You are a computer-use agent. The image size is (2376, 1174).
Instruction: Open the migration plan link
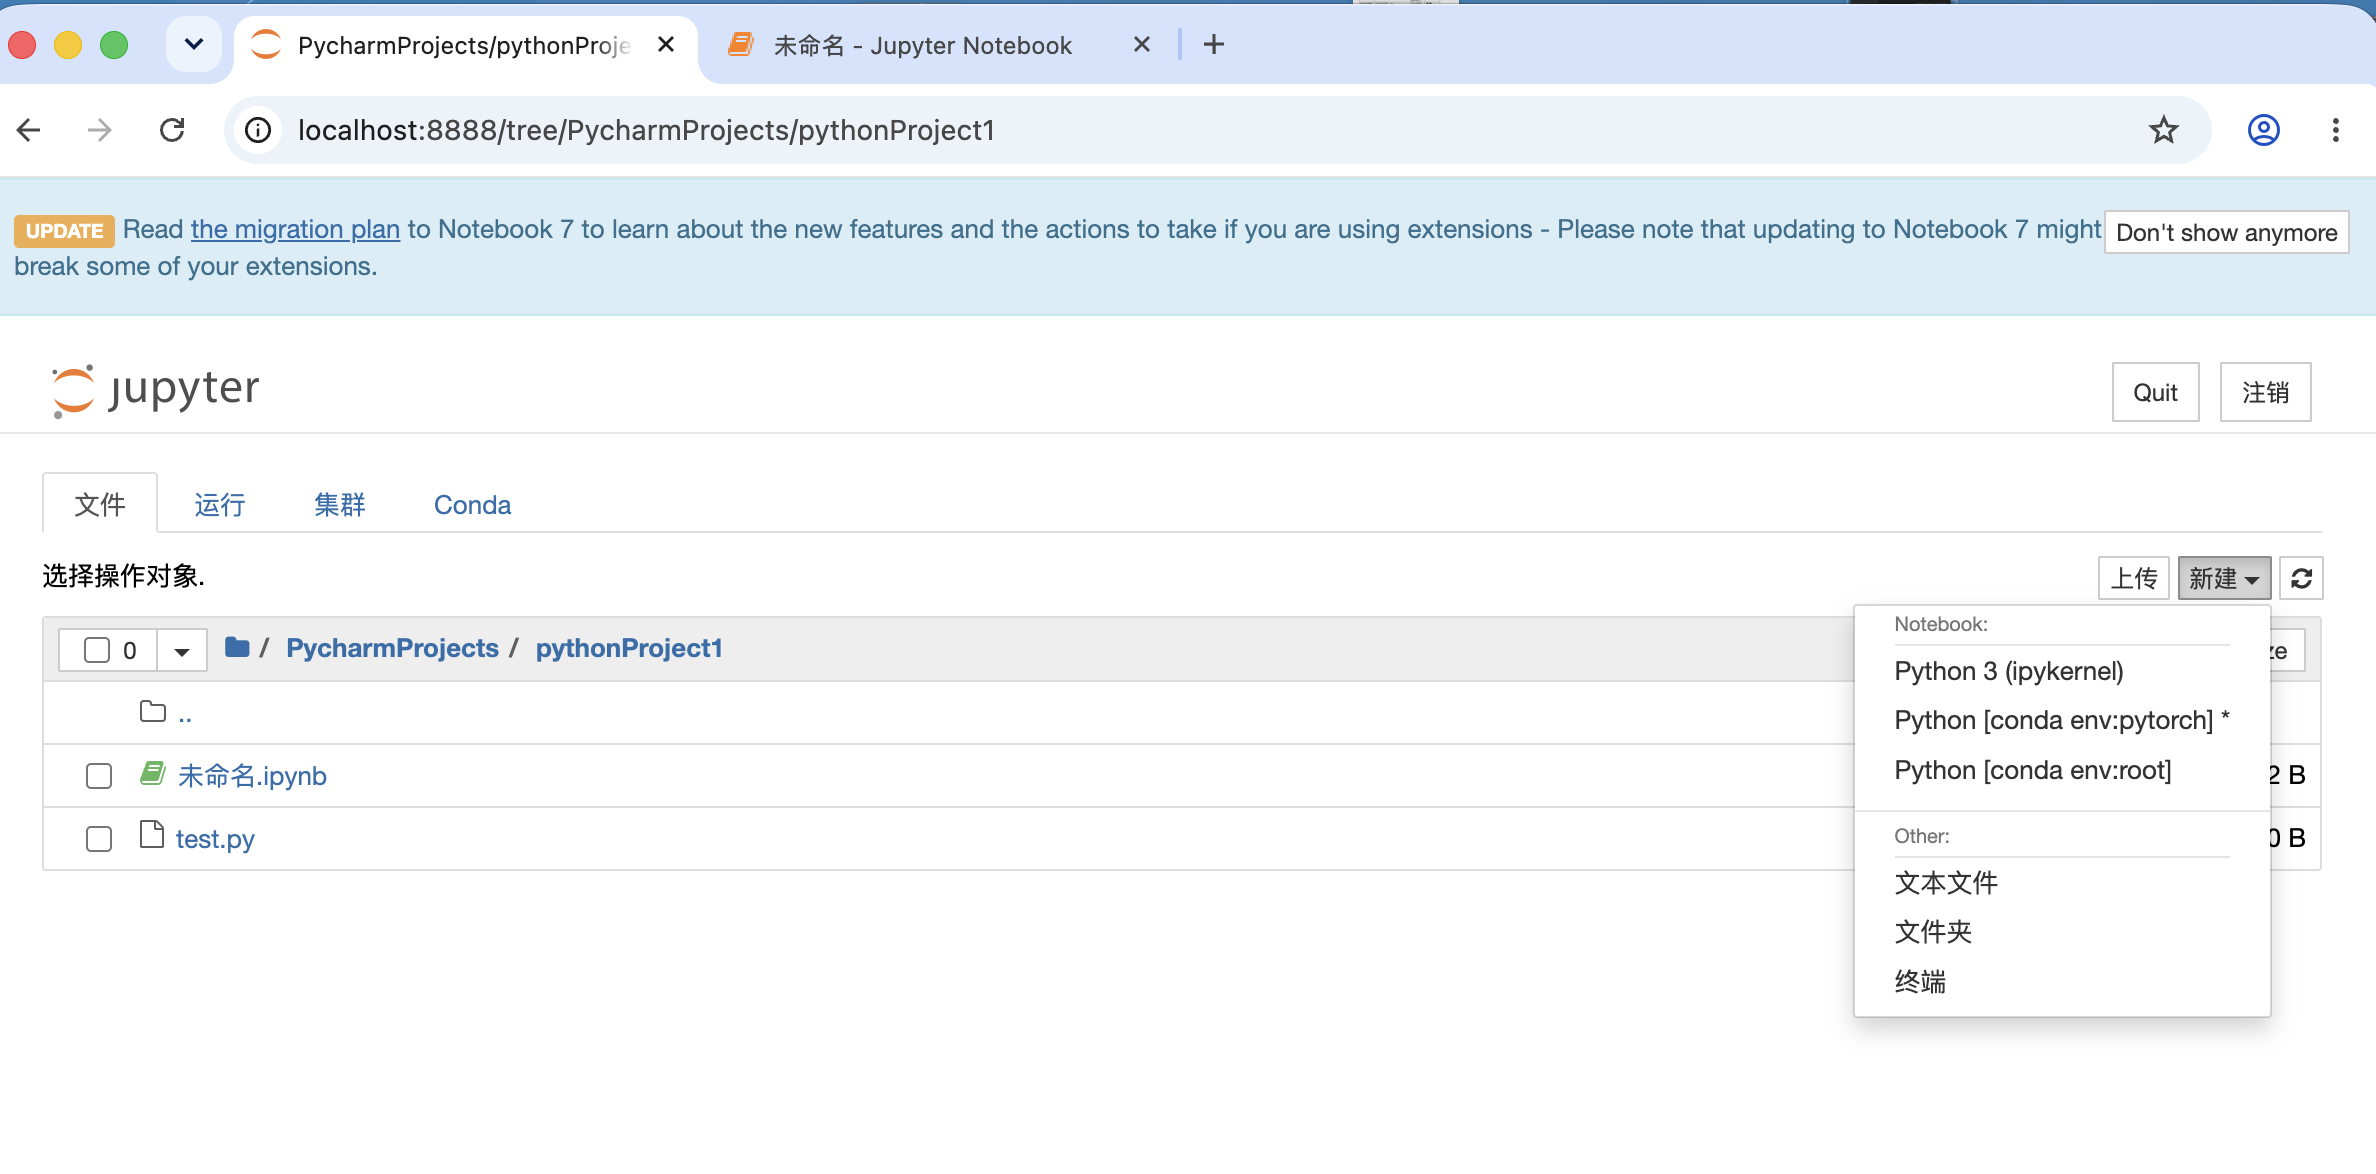(x=295, y=229)
